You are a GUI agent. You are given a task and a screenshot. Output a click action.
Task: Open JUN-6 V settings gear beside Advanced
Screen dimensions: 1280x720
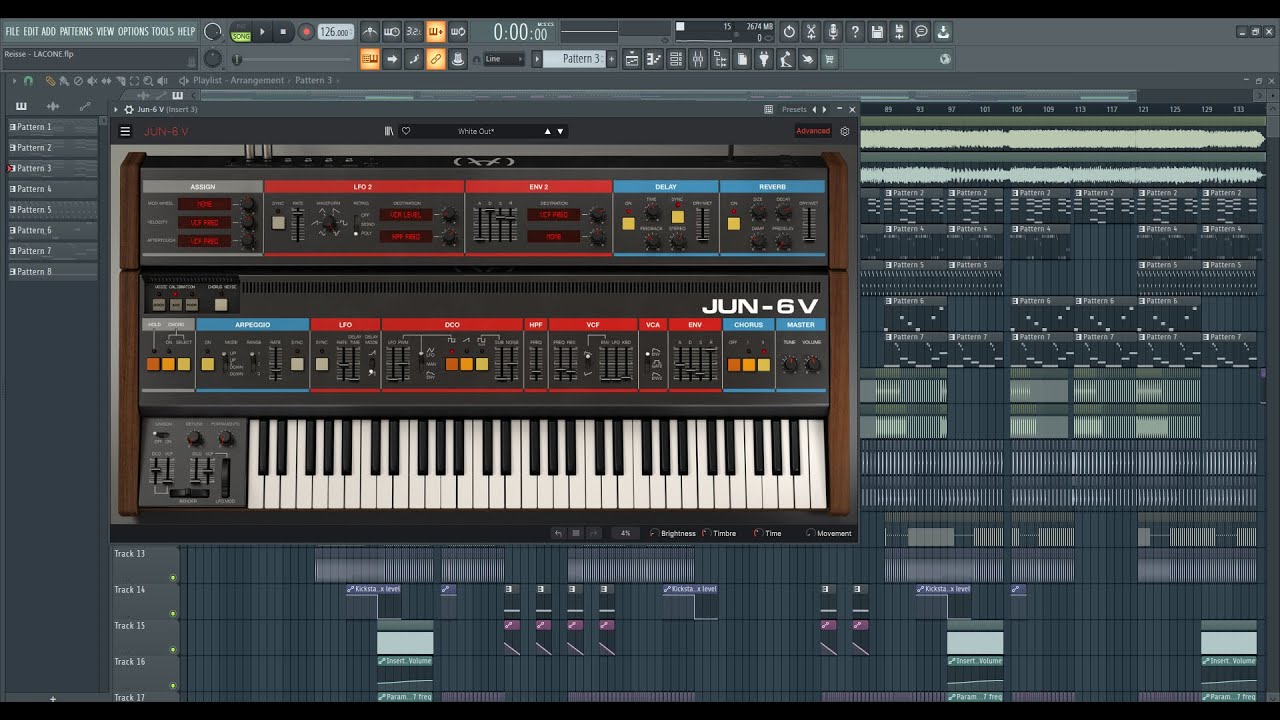tap(845, 131)
